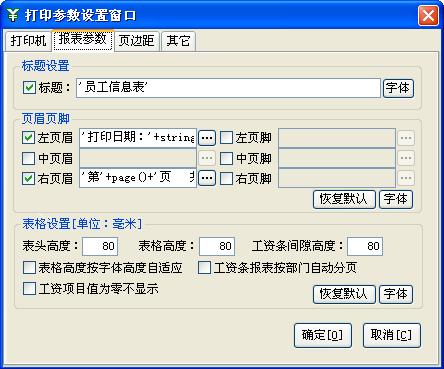444x369 pixels.
Task: Click the title field containing '员工信息表'
Action: click(x=228, y=88)
